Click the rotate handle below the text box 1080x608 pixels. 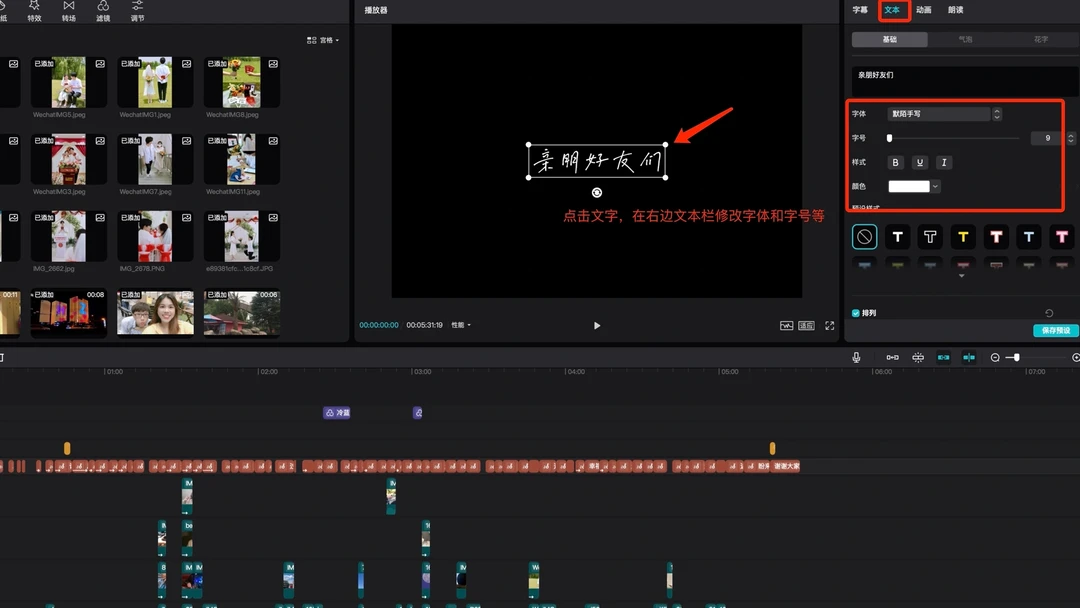pos(596,193)
